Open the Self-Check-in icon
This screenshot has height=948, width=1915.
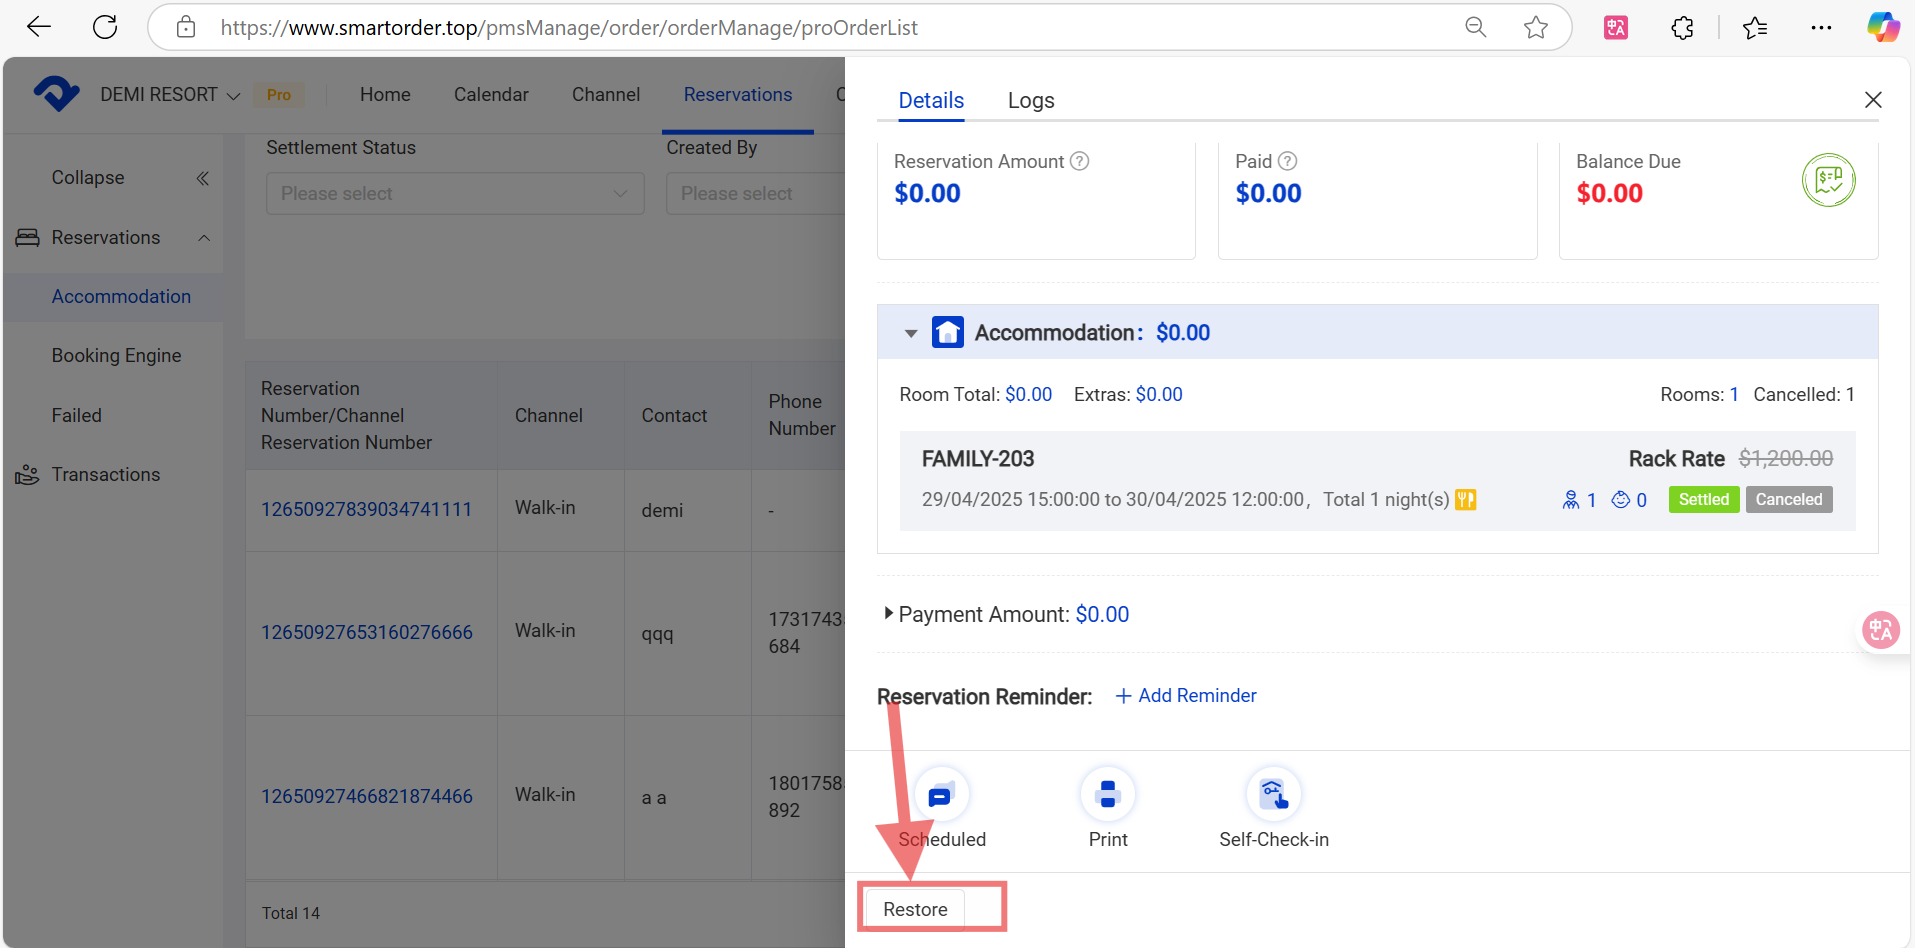pyautogui.click(x=1273, y=795)
